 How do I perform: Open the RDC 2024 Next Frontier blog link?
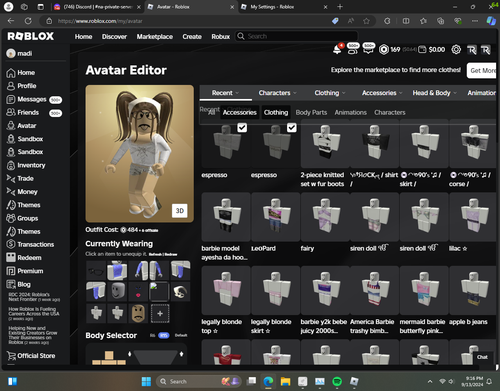(33, 297)
